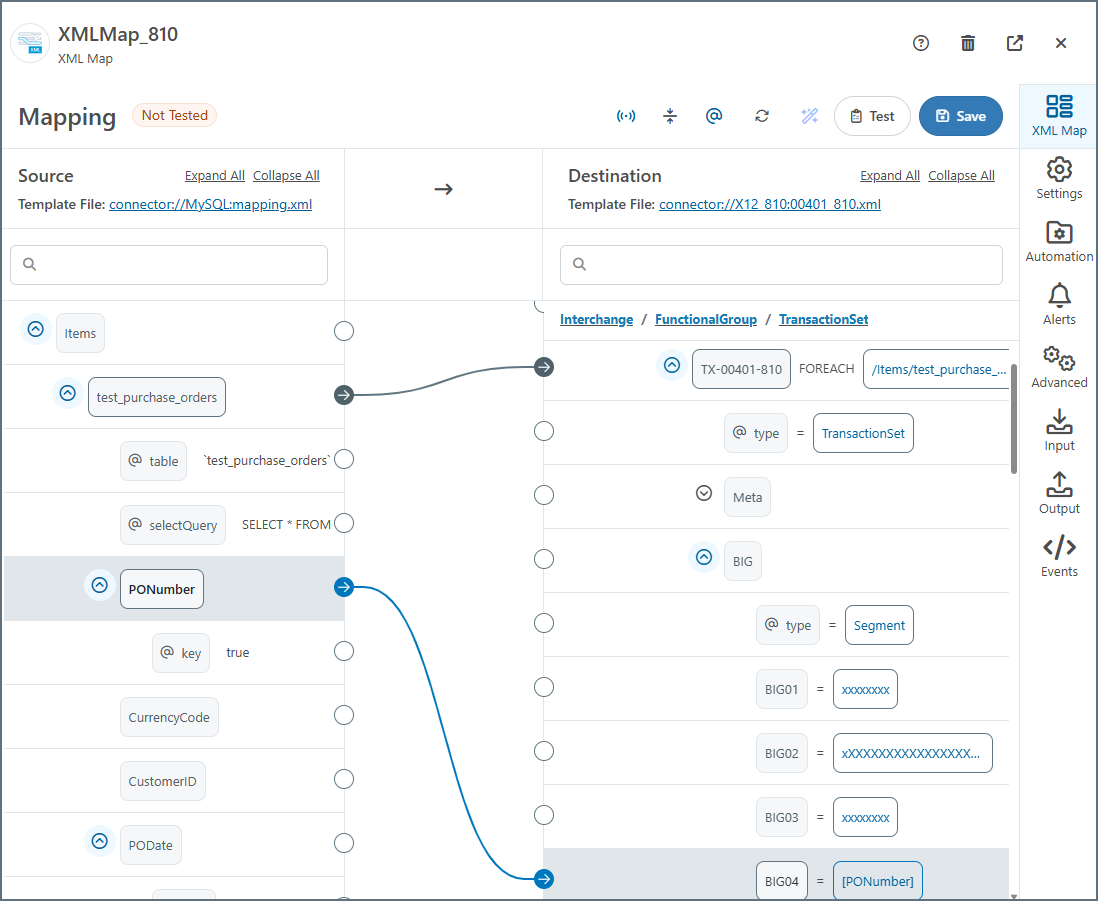This screenshot has width=1098, height=901.
Task: Click the broadcast signal toolbar icon
Action: click(x=626, y=116)
